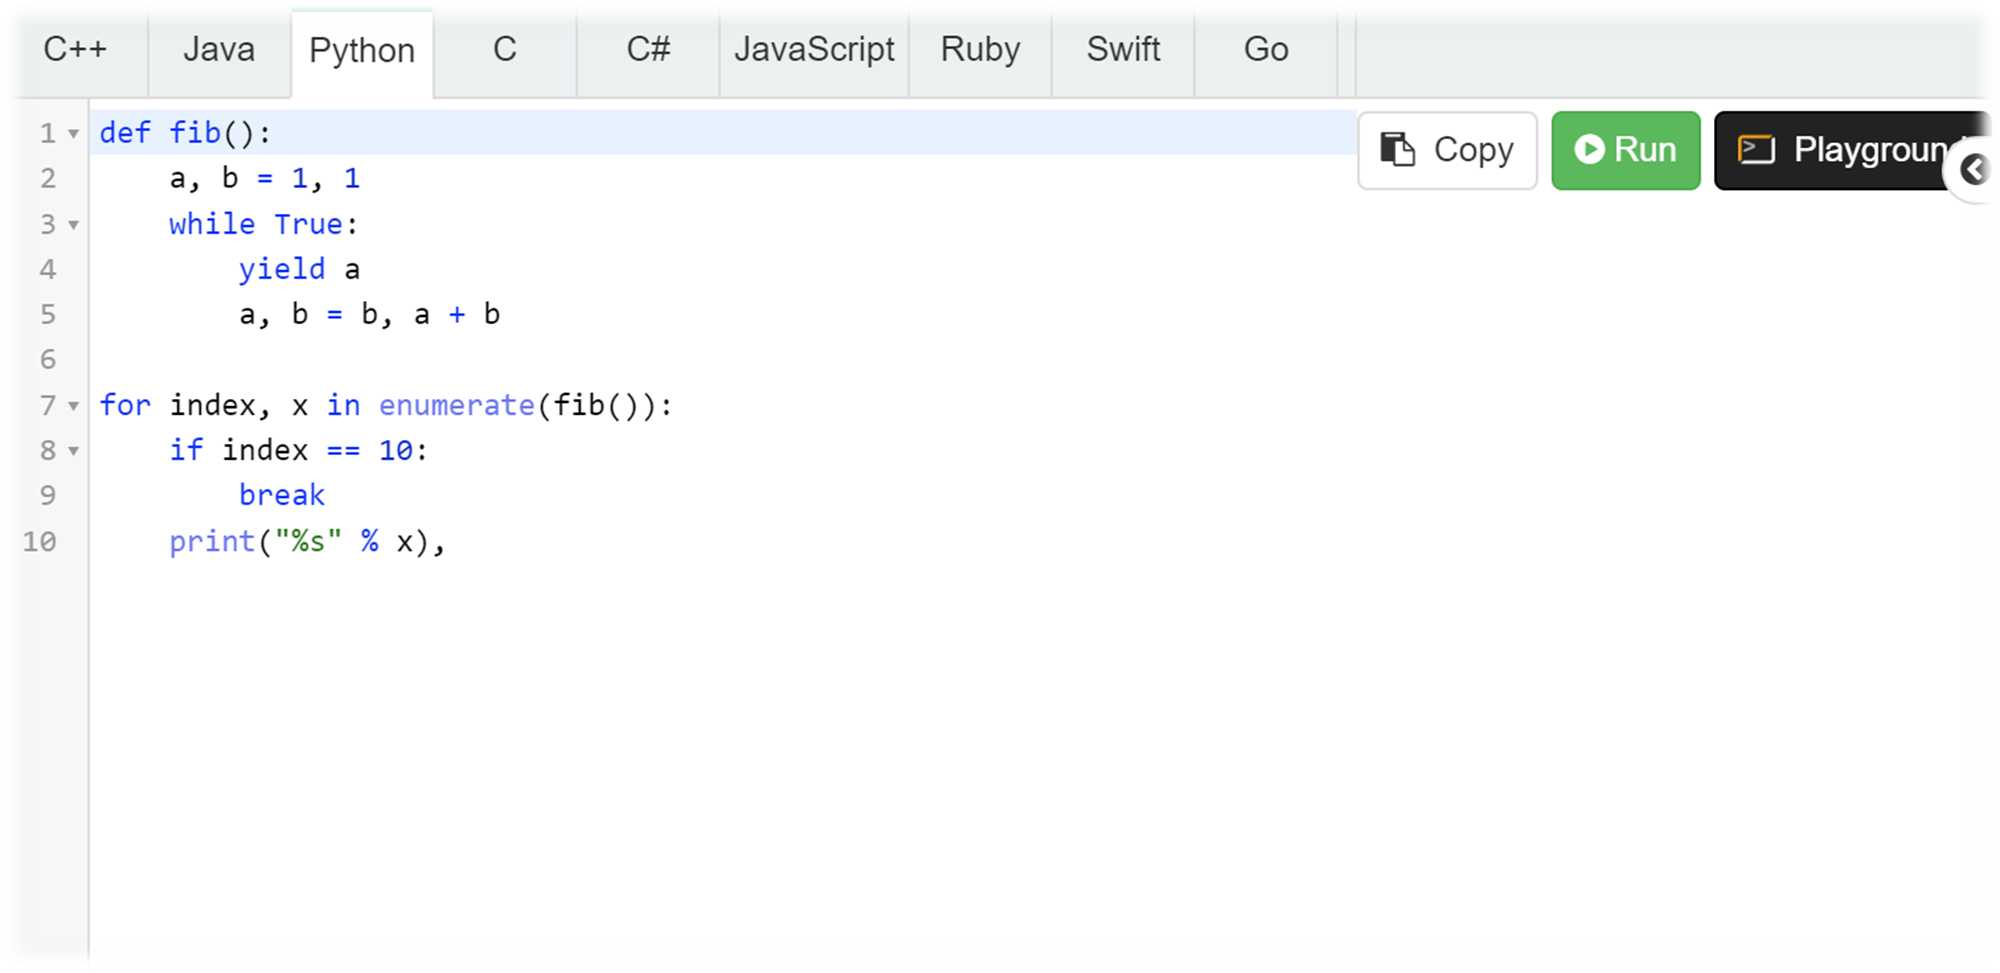Screen dimensions: 2000x973
Task: Place cursor on the yield a line
Action: coord(300,269)
